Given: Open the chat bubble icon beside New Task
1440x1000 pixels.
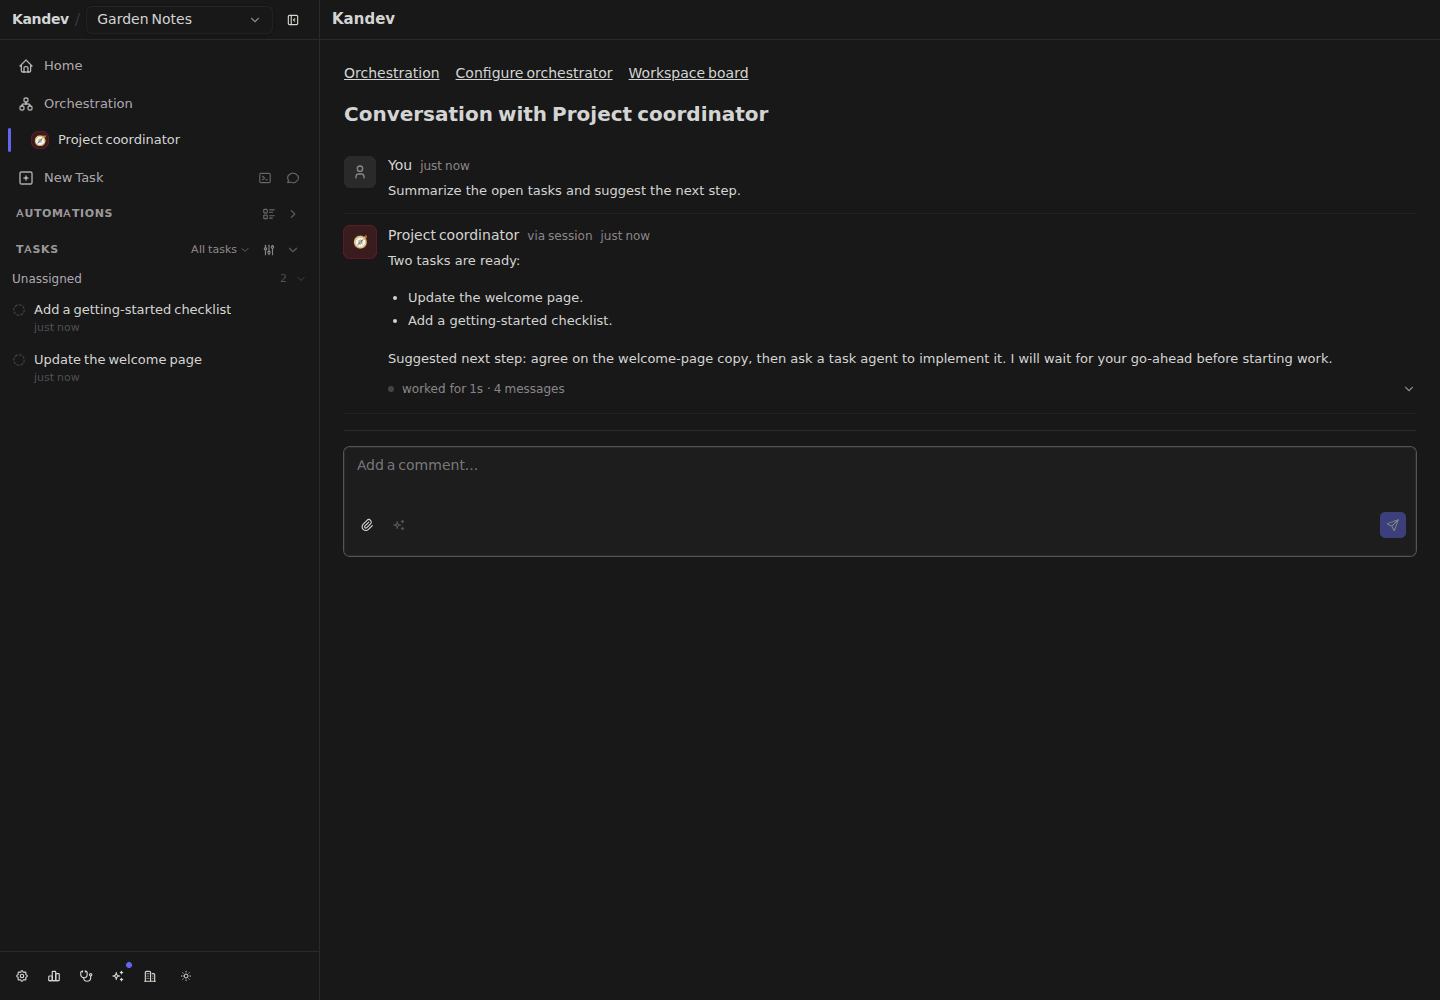Looking at the screenshot, I should pos(293,178).
